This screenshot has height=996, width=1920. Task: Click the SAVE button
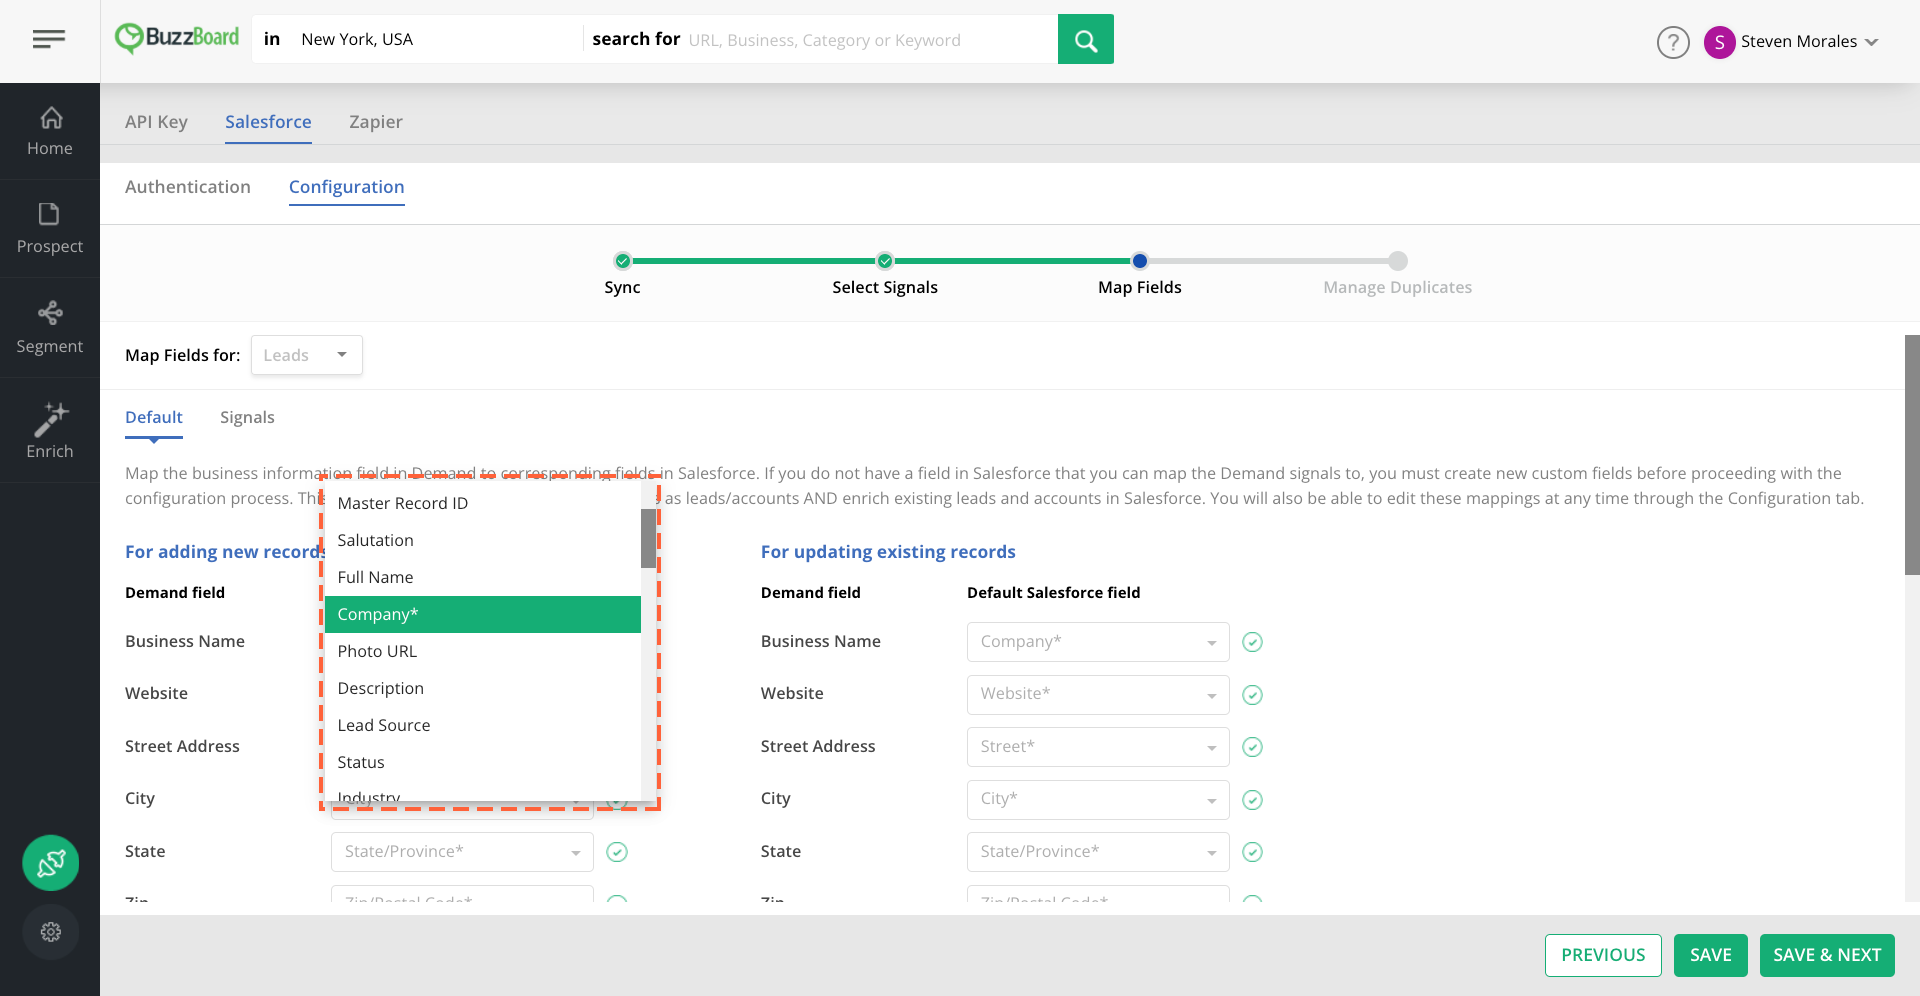click(1710, 955)
